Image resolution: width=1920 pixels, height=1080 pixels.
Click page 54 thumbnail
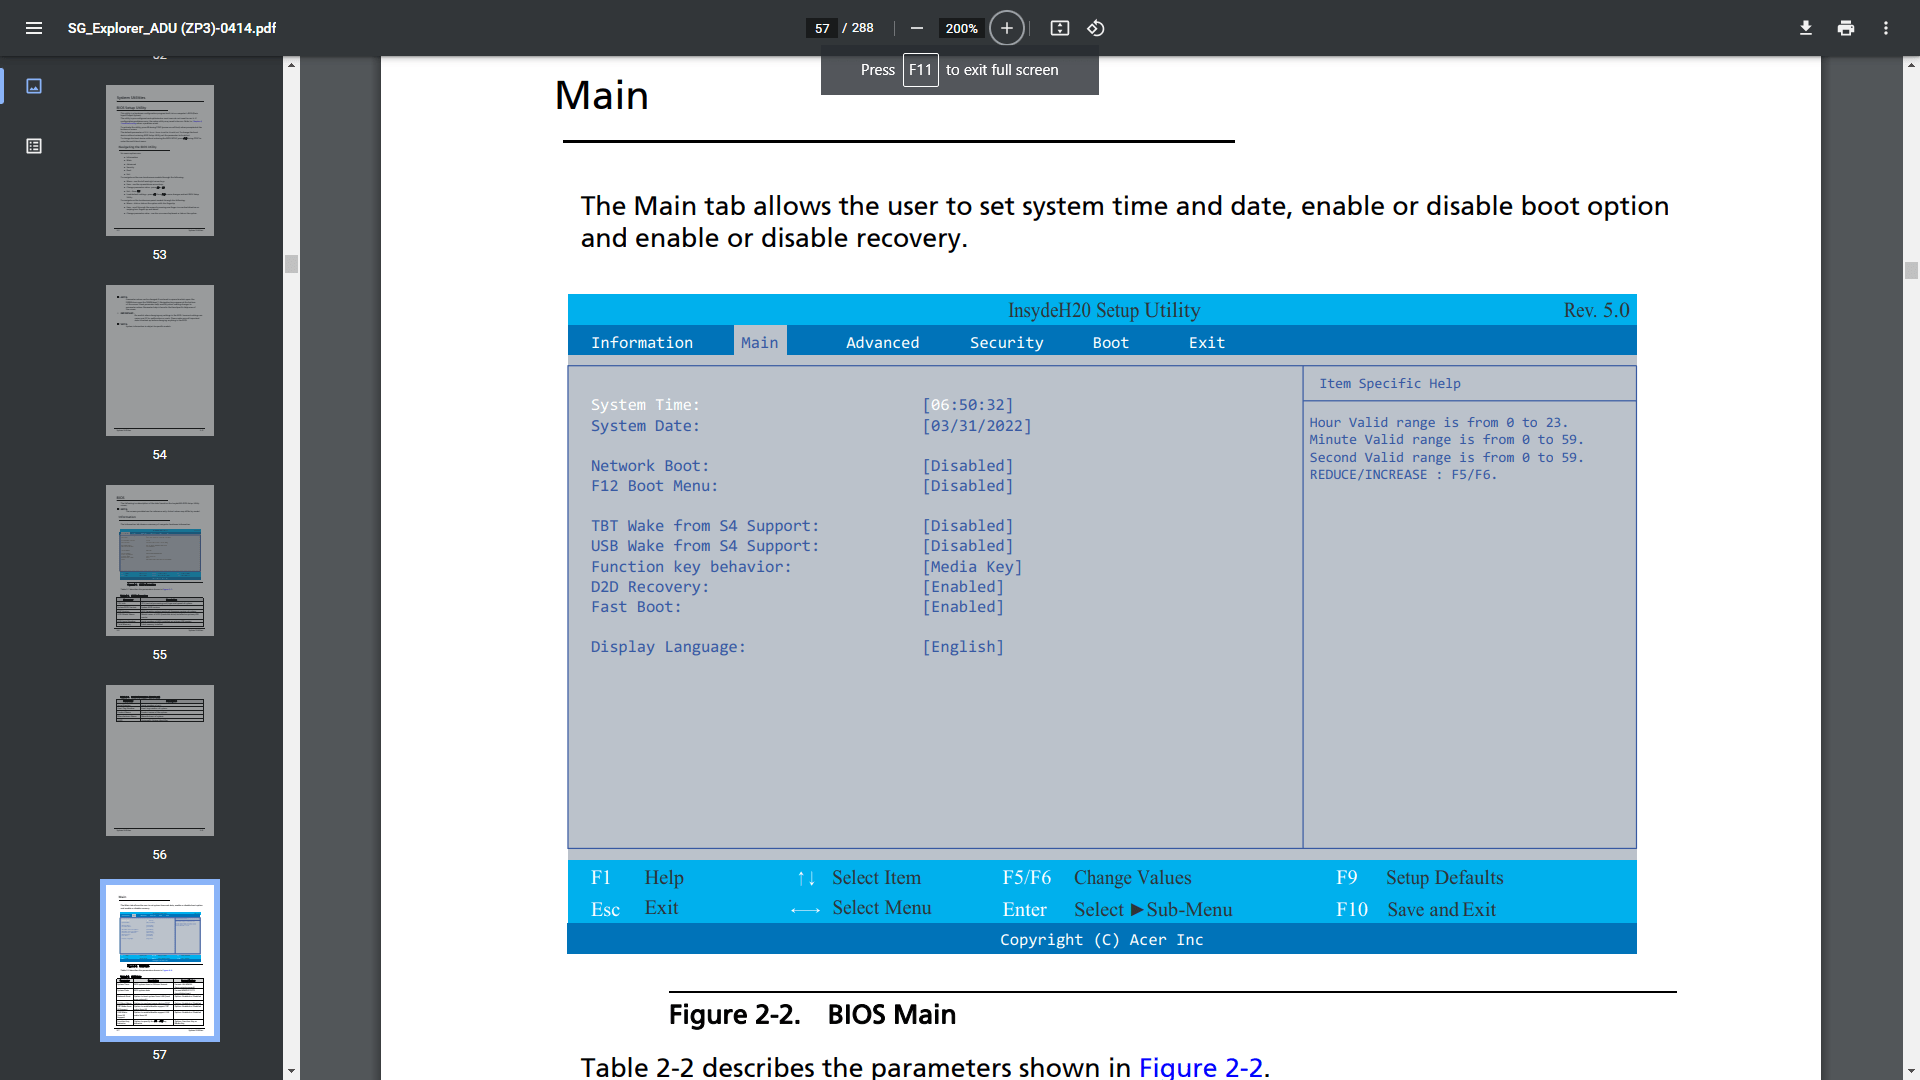160,360
